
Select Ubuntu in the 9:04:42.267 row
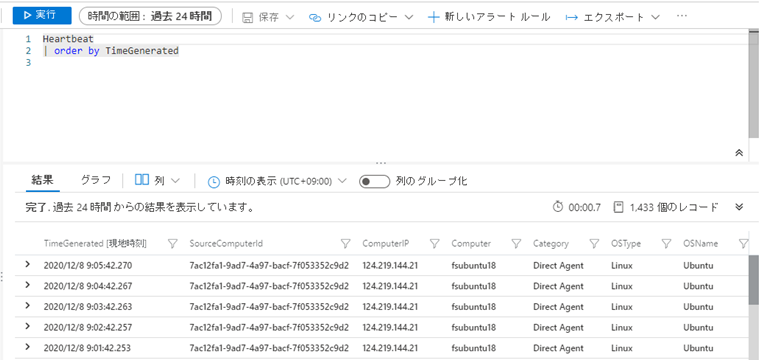[698, 286]
